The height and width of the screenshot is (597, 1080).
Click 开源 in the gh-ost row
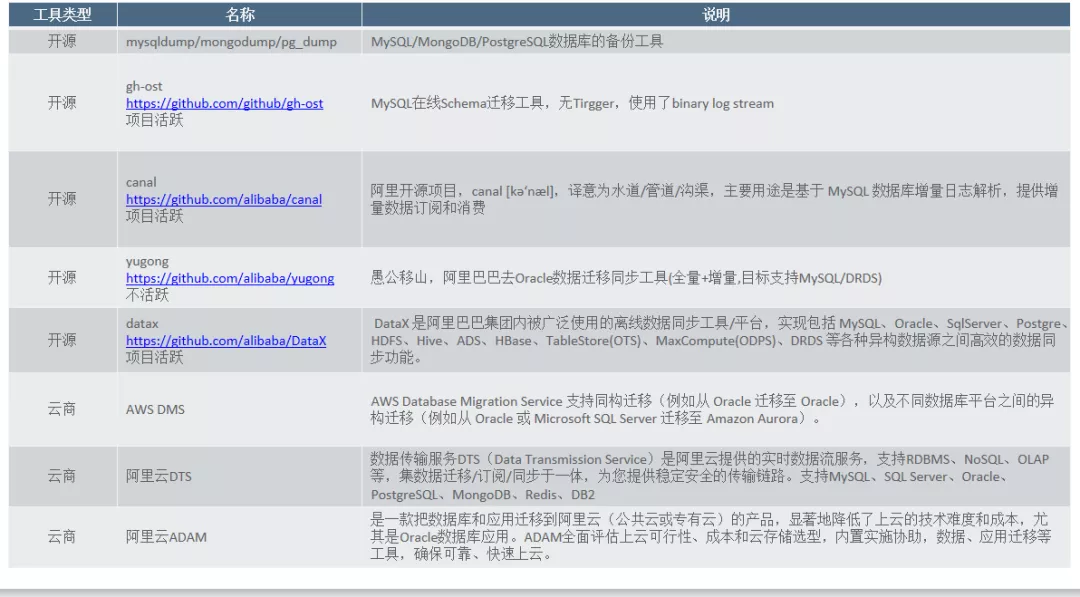coord(62,103)
